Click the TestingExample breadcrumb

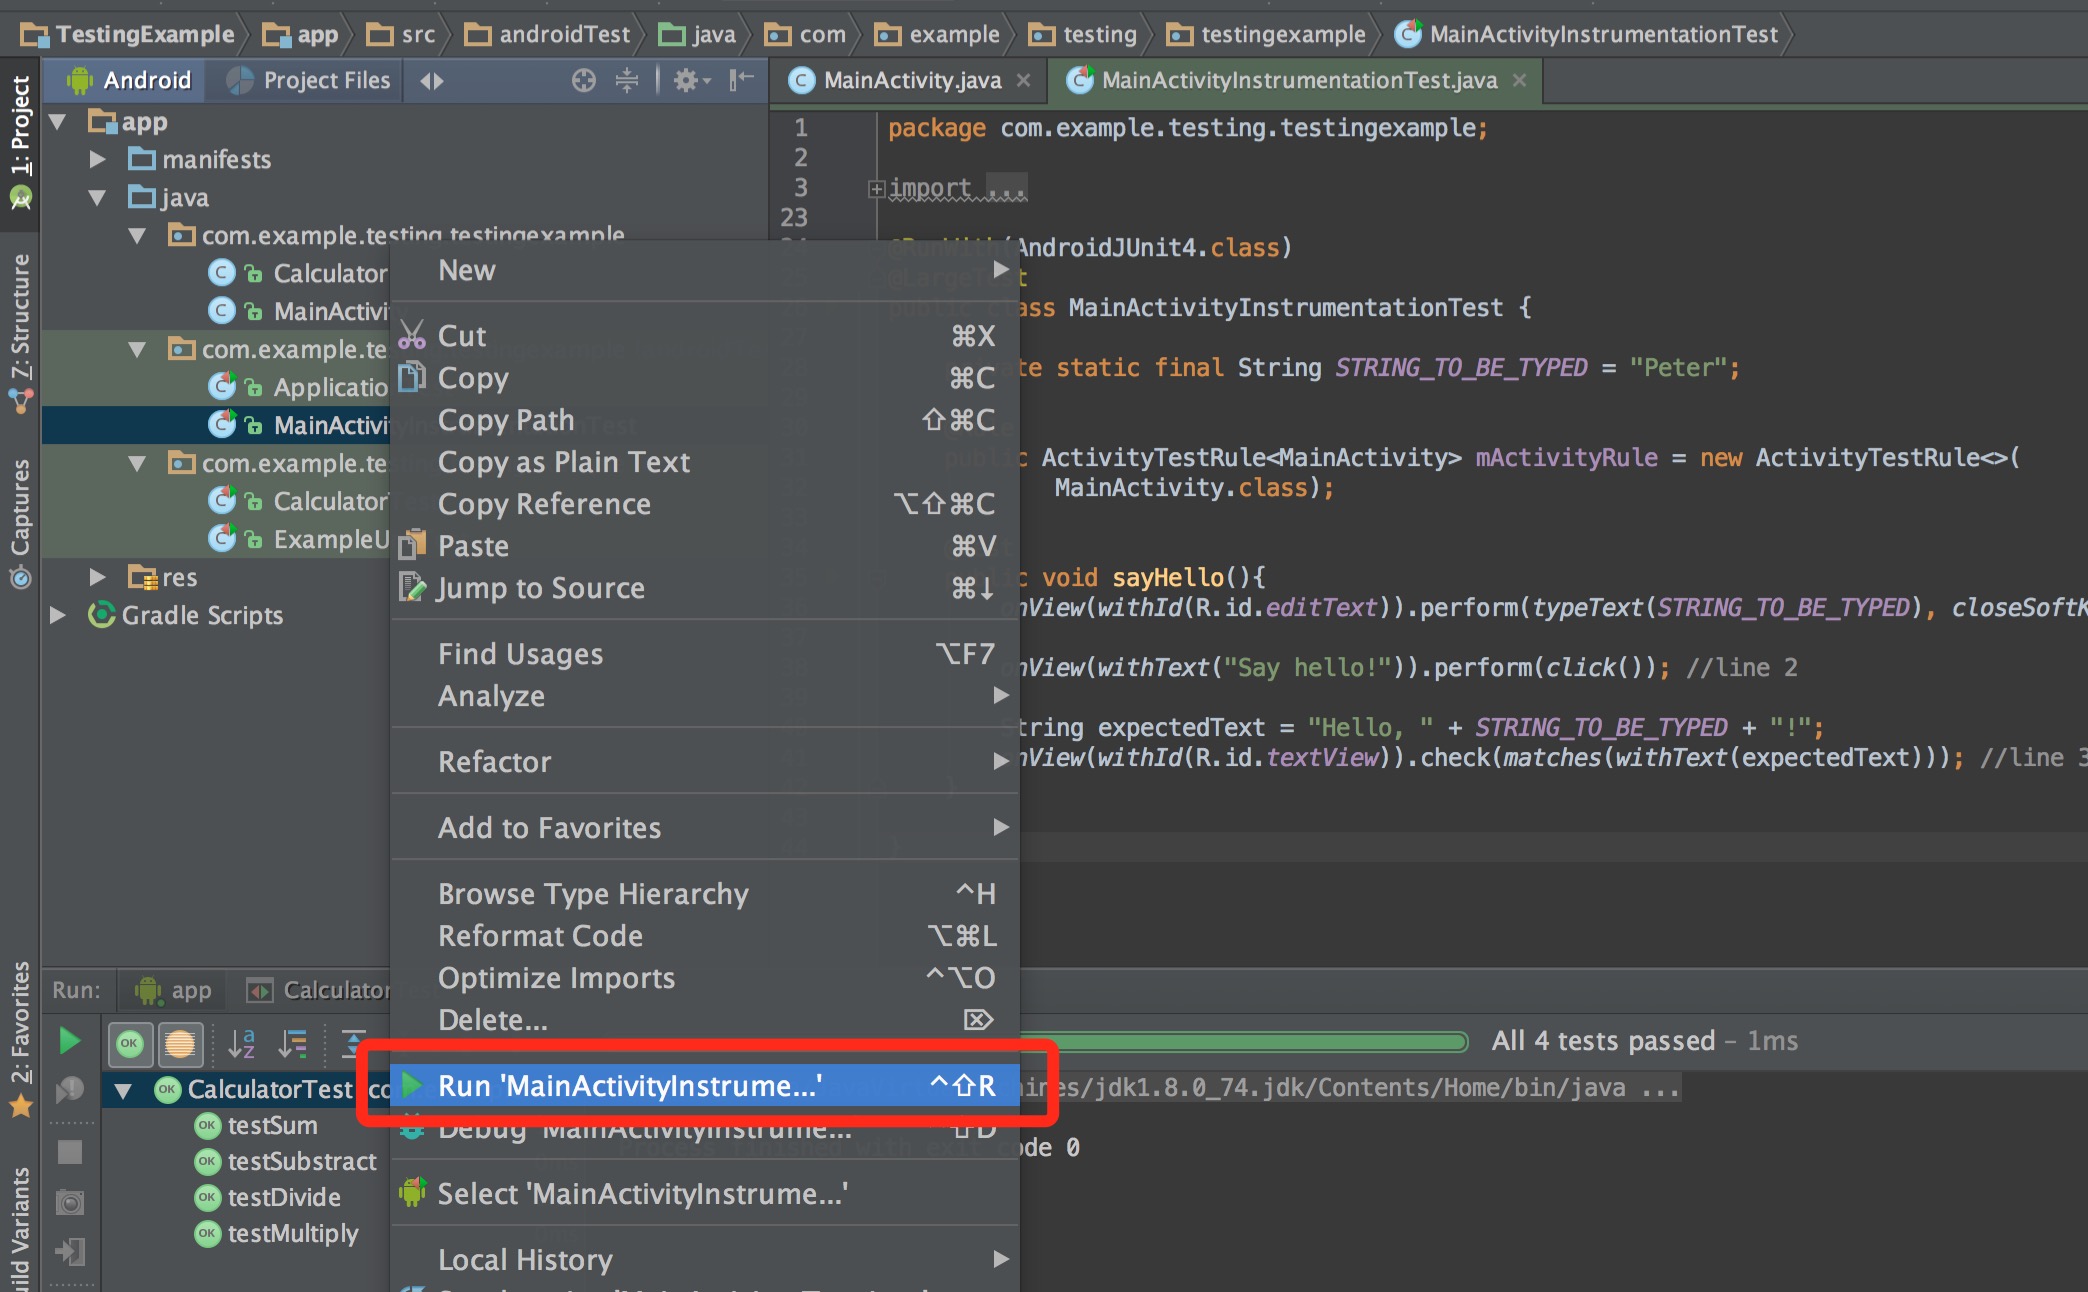[128, 35]
